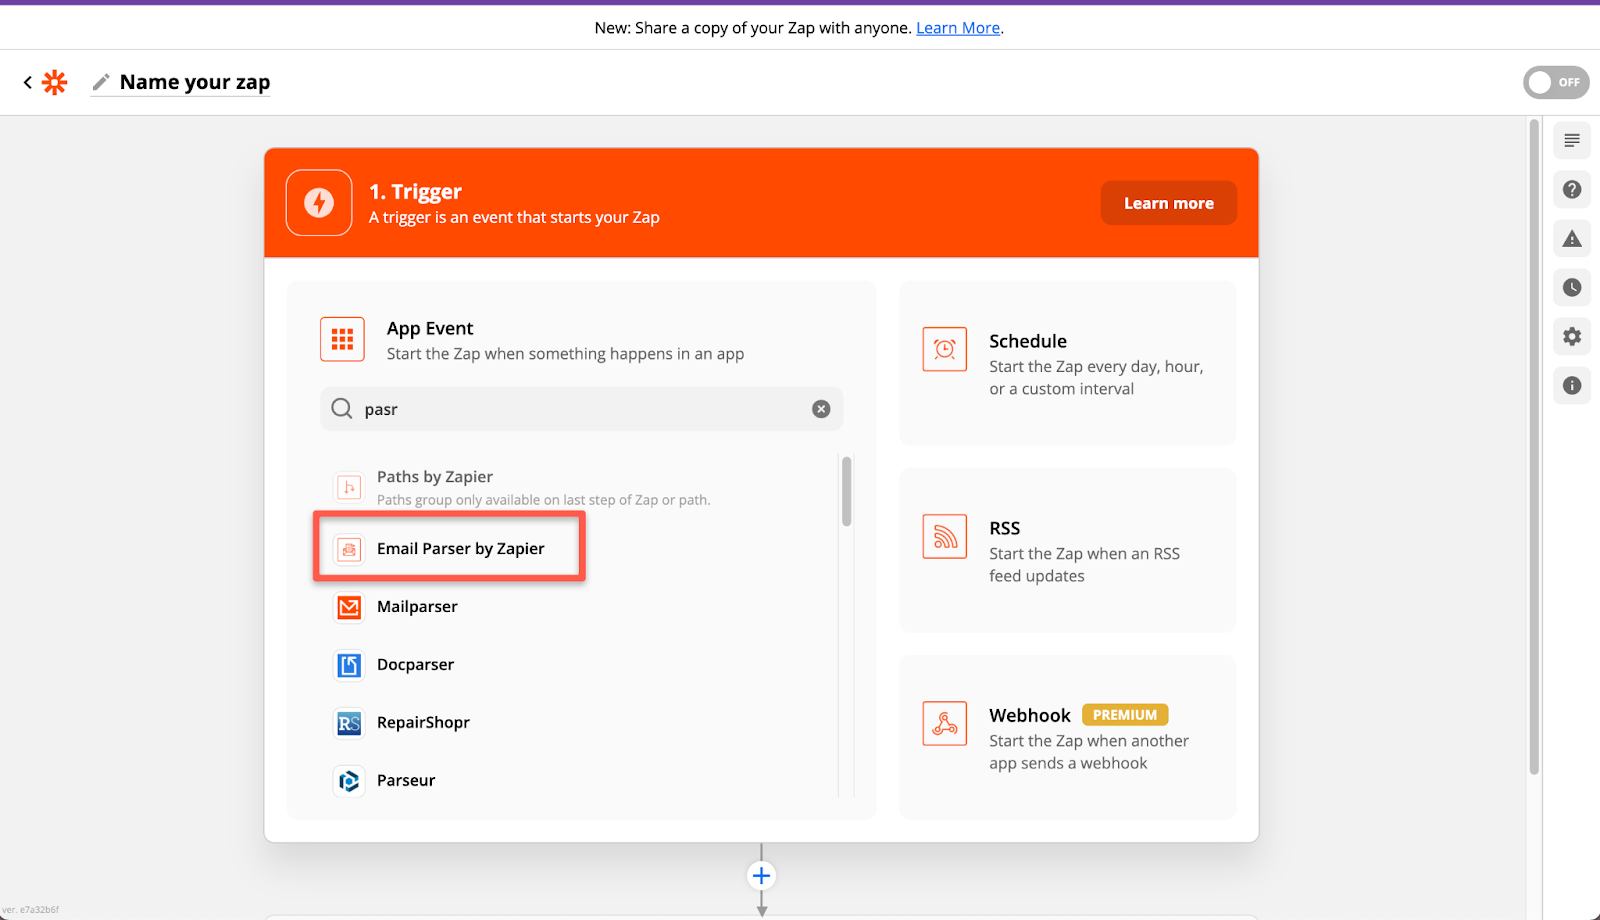Click the Email Parser by Zapier icon
Viewport: 1600px width, 920px height.
click(349, 549)
